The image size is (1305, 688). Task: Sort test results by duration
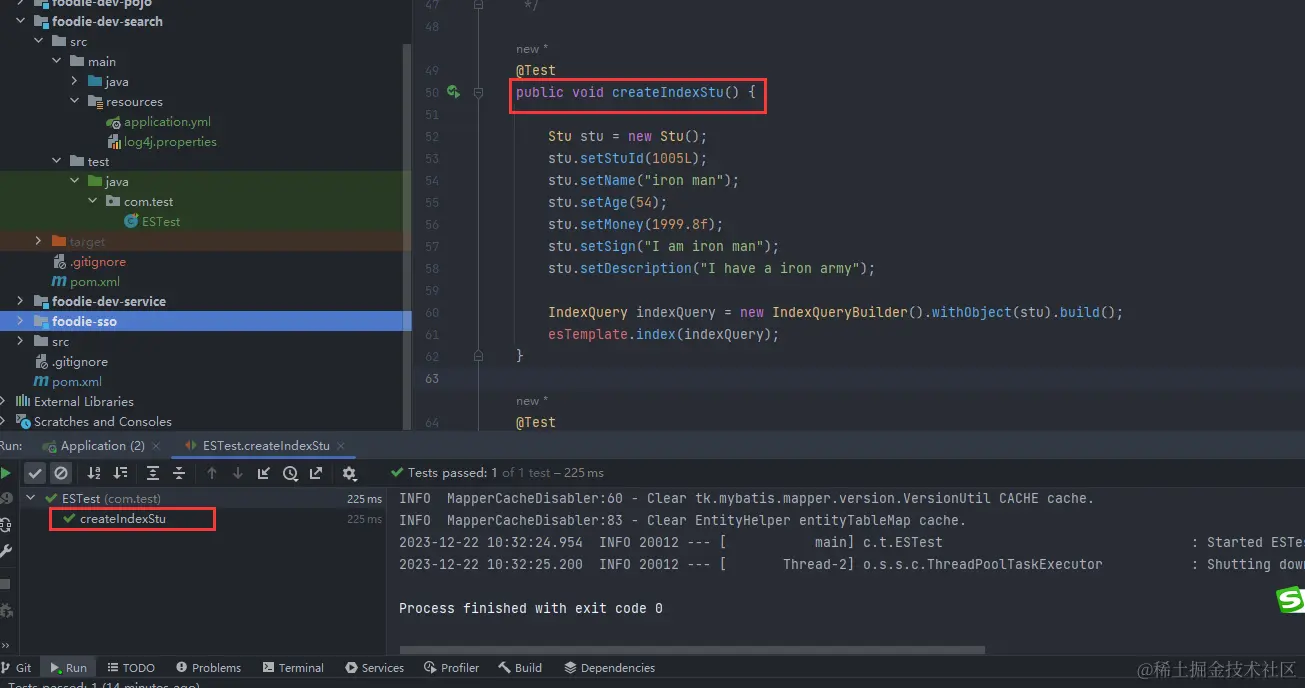click(120, 473)
